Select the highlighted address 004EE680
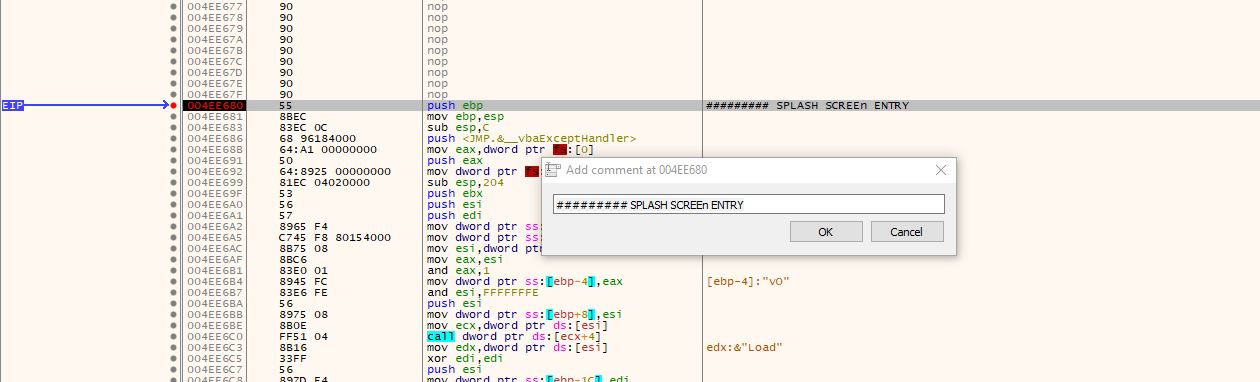1260x382 pixels. [x=215, y=105]
